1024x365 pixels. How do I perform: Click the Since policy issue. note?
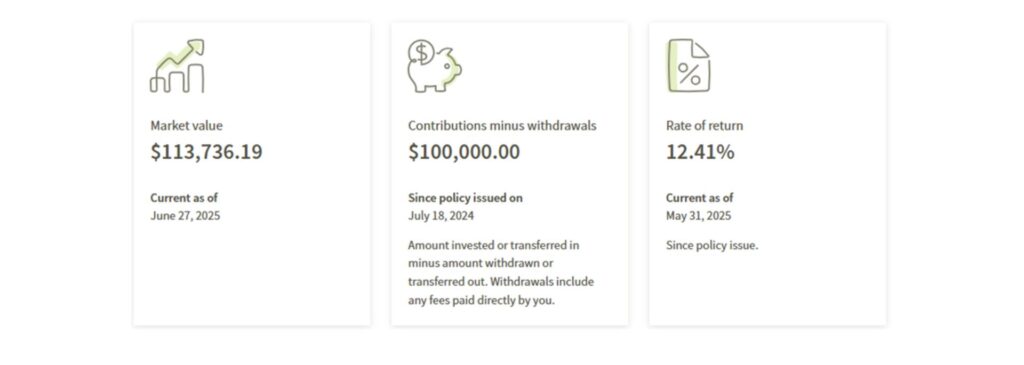[x=712, y=246]
